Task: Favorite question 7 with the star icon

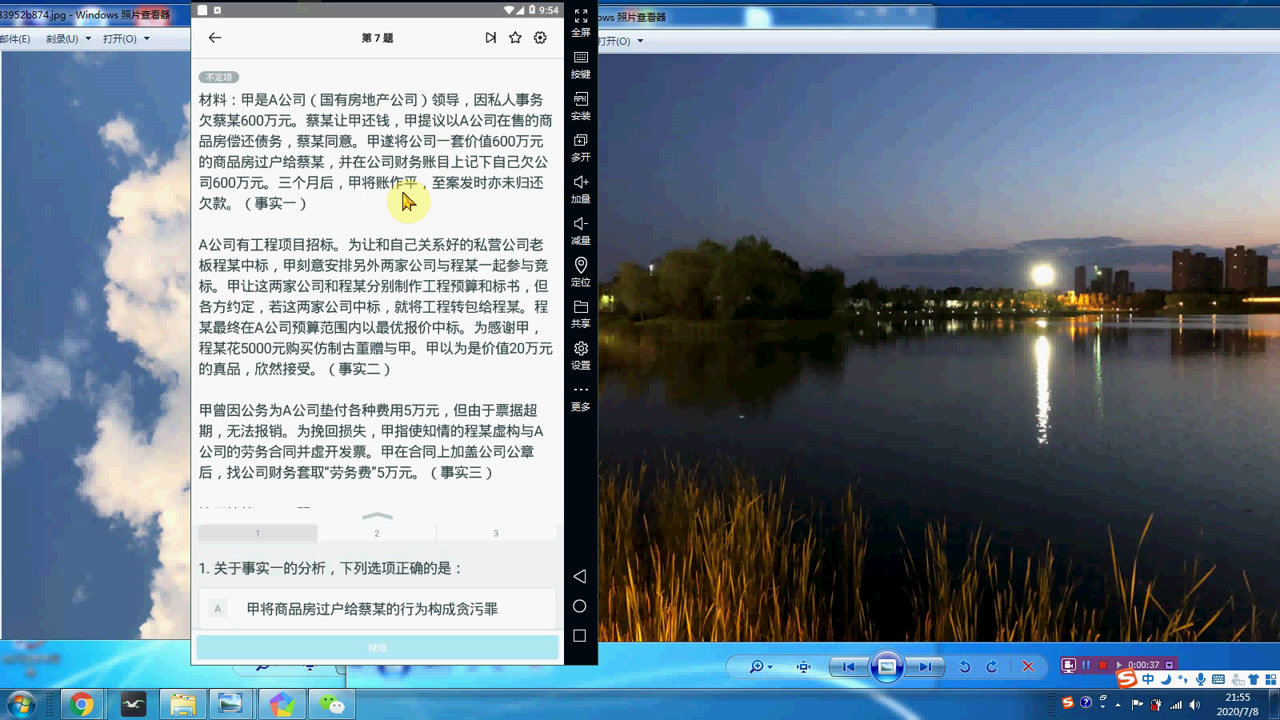Action: [515, 38]
